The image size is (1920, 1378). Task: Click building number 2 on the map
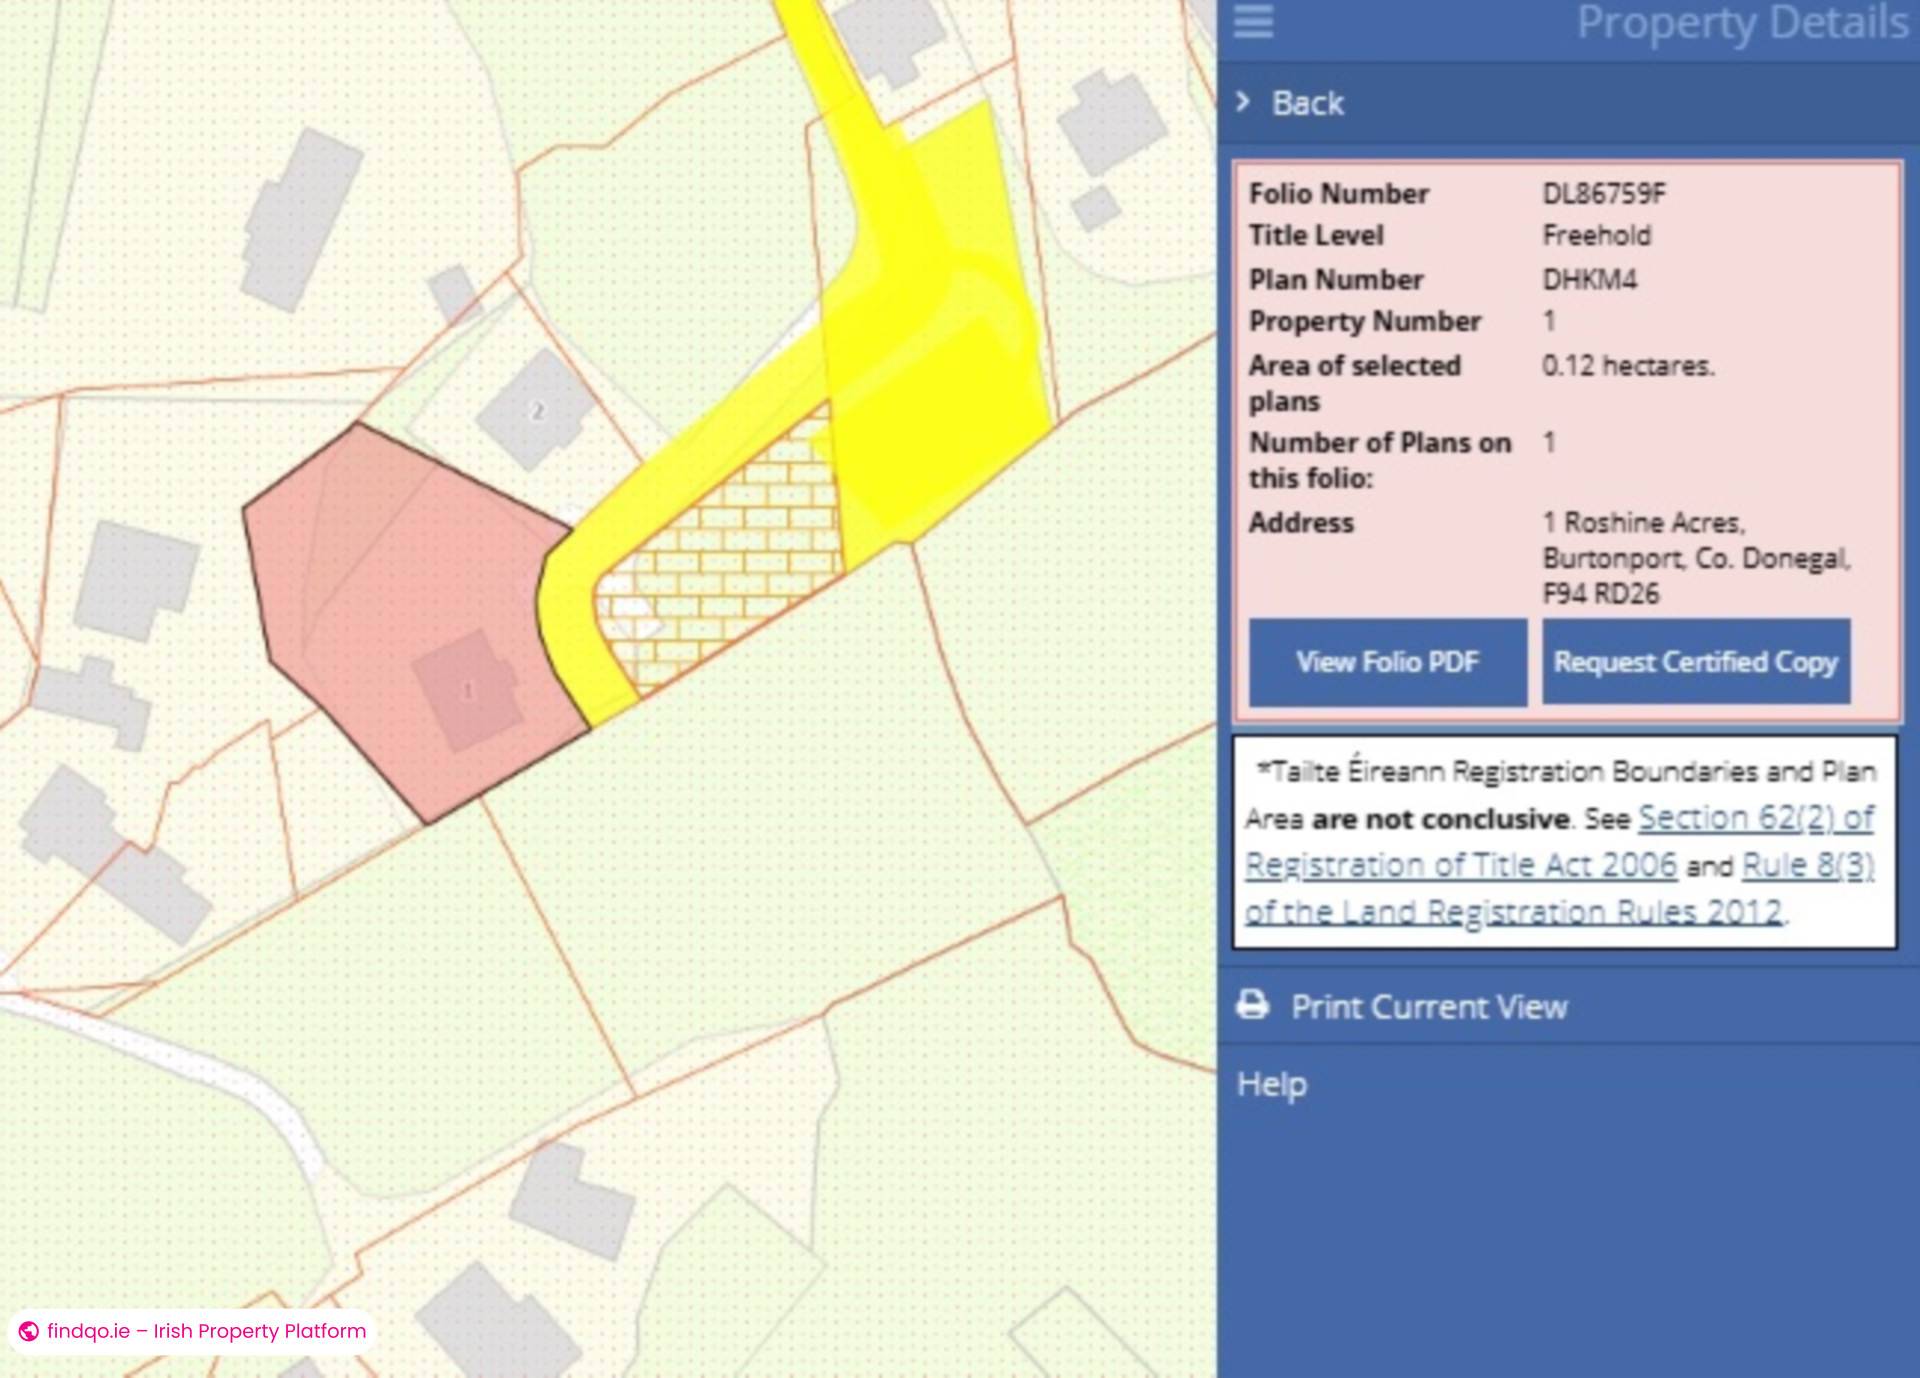point(538,411)
